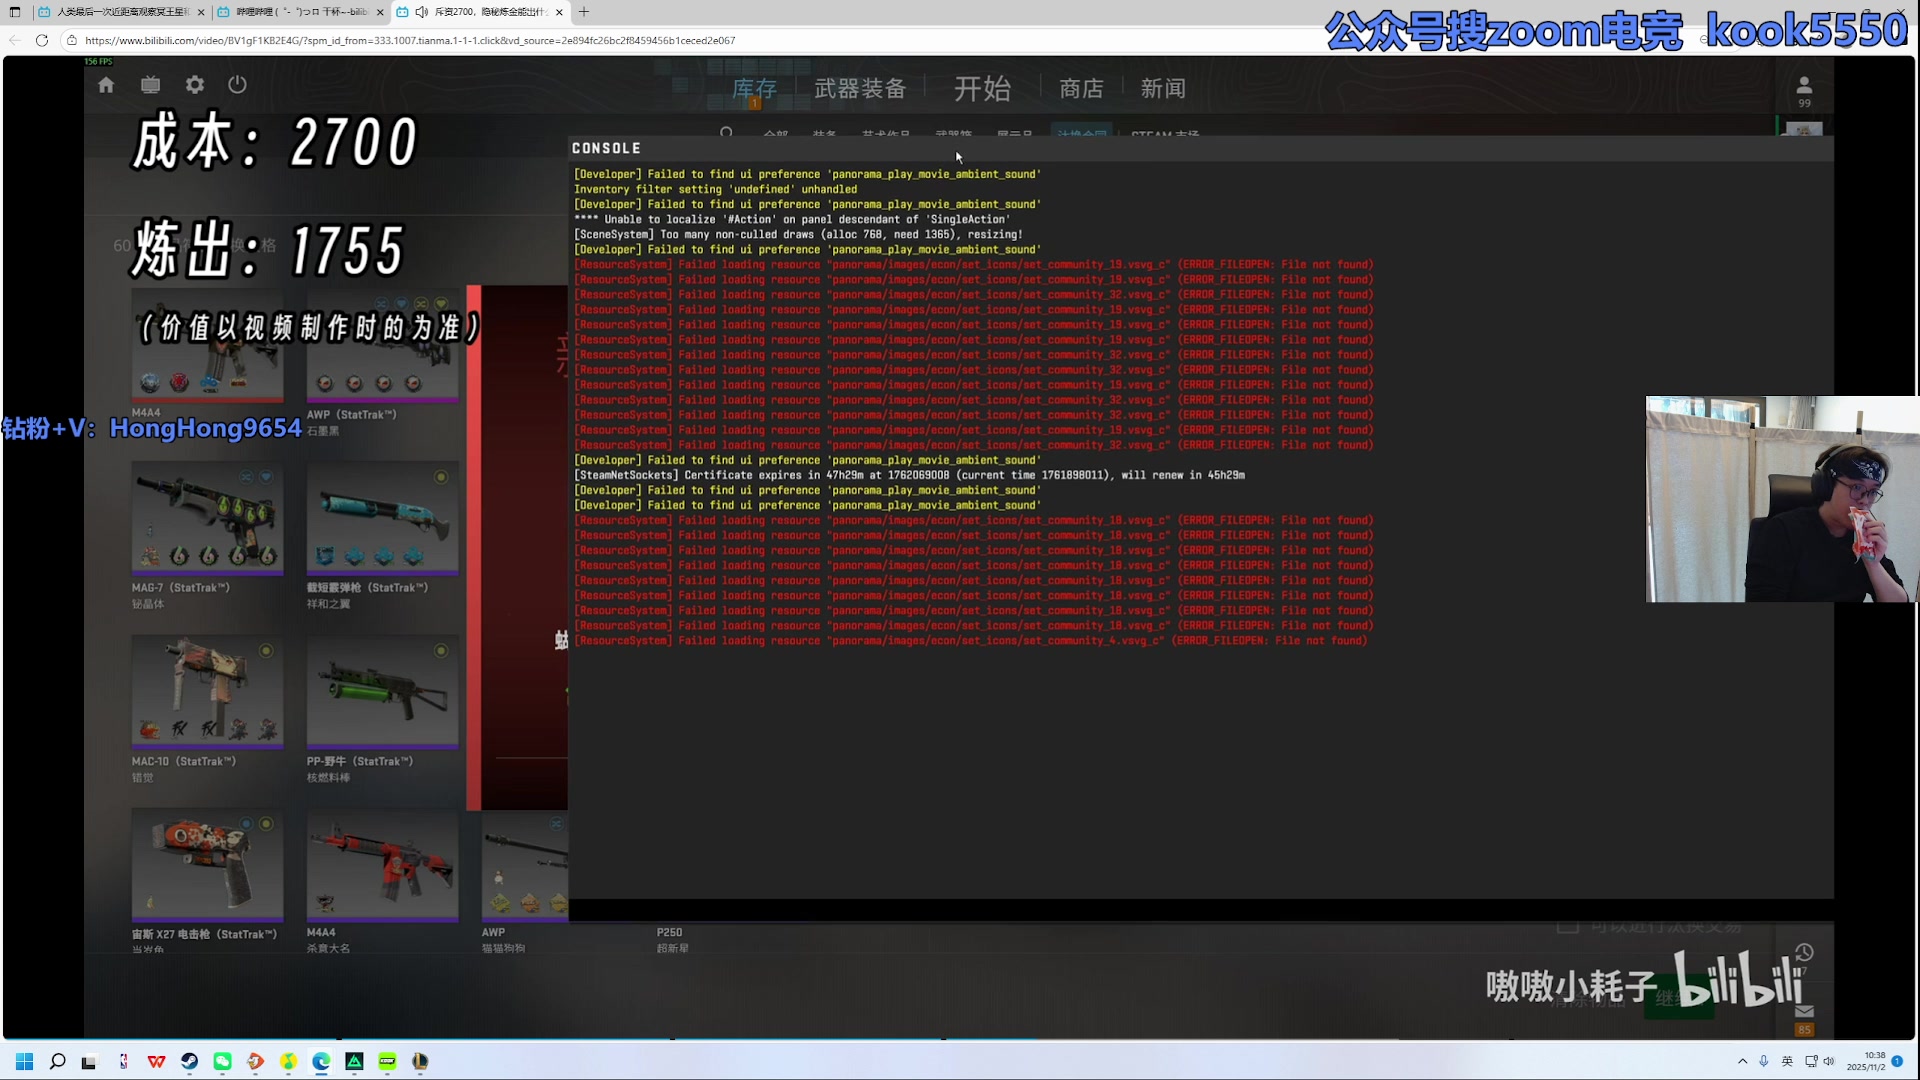This screenshot has height=1080, width=1920.
Task: Mute the playing tab via speaker icon
Action: pyautogui.click(x=422, y=12)
